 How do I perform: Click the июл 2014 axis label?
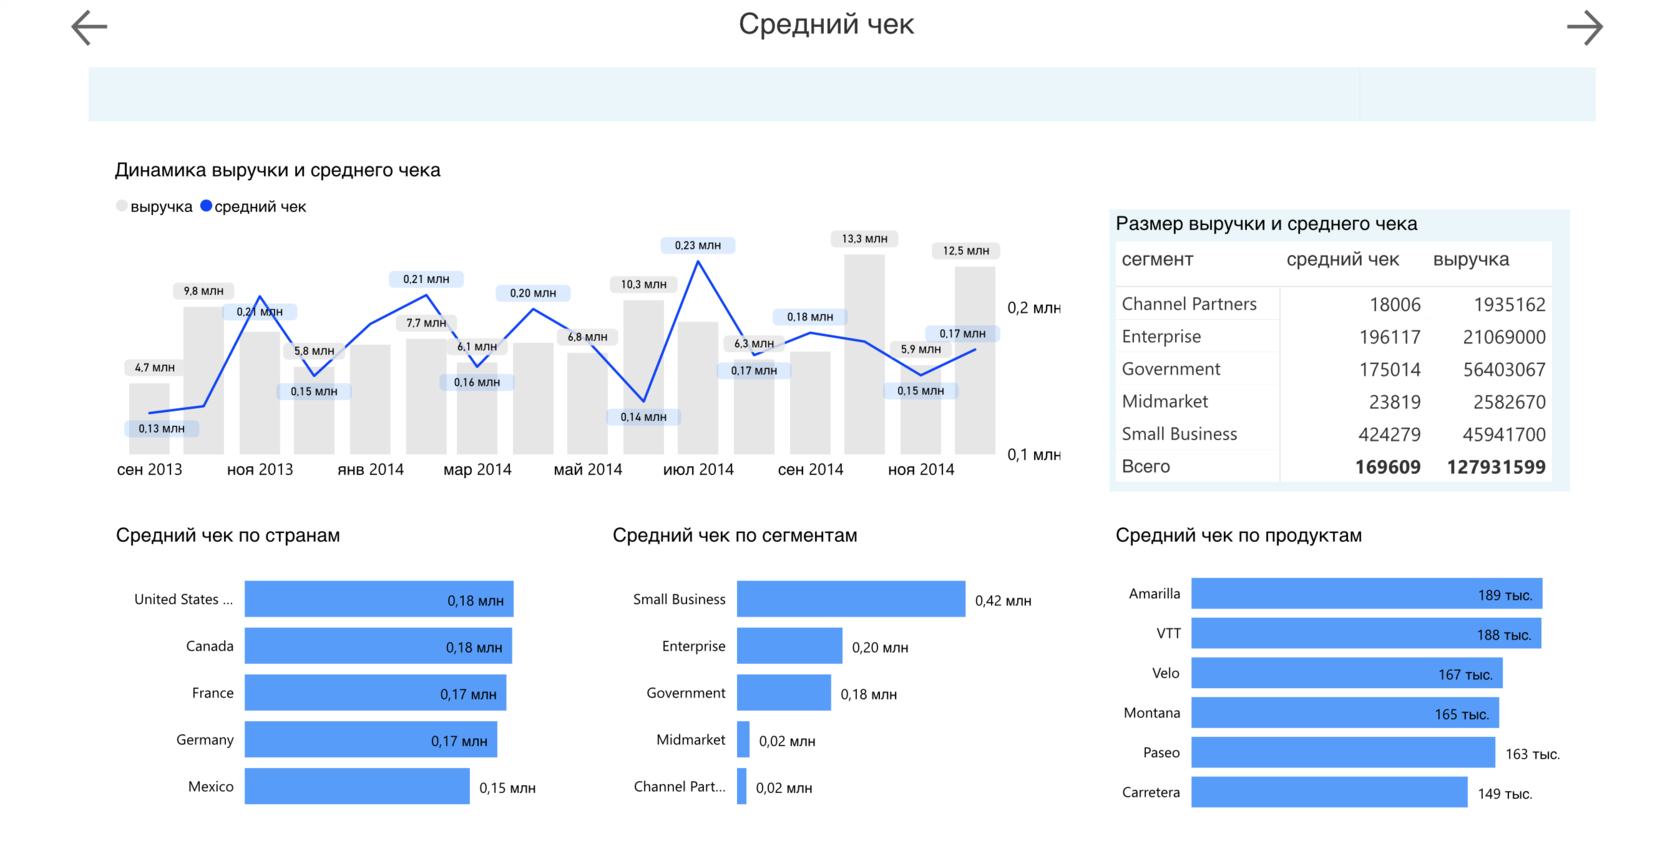coord(698,470)
